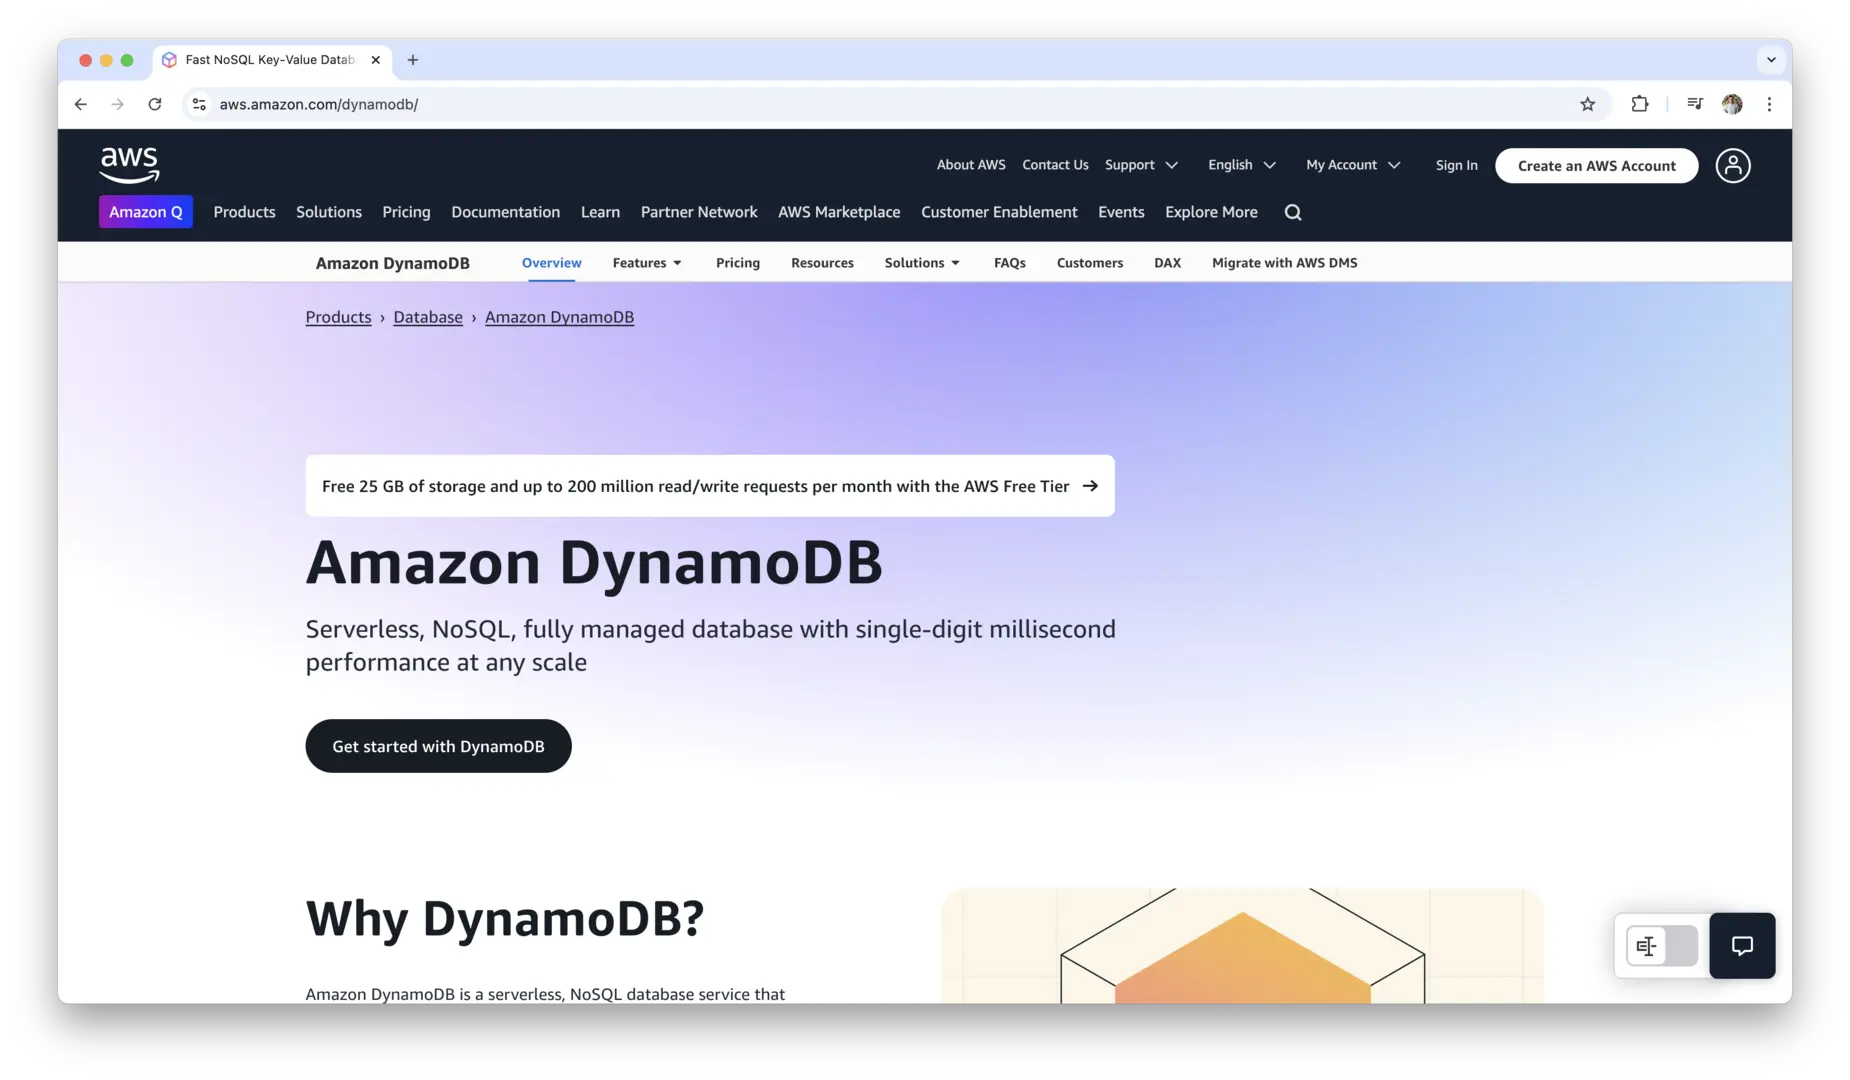This screenshot has width=1850, height=1080.
Task: Select the FAQs tab
Action: point(1009,263)
